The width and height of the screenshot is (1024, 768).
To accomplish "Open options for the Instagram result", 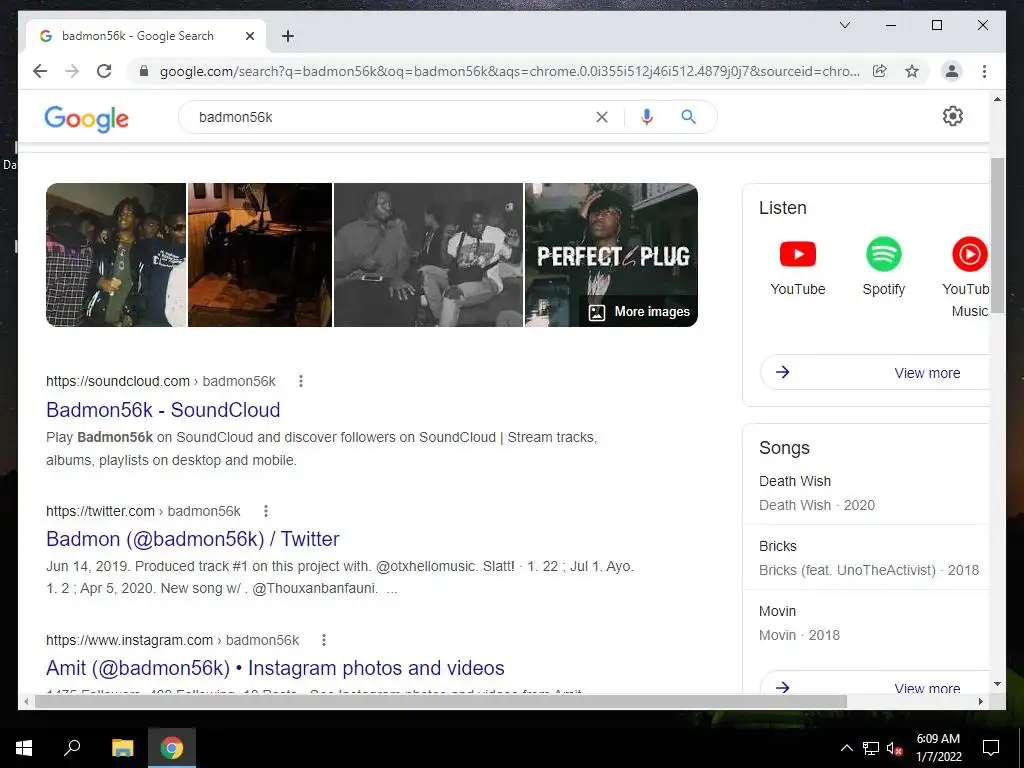I will (x=323, y=640).
